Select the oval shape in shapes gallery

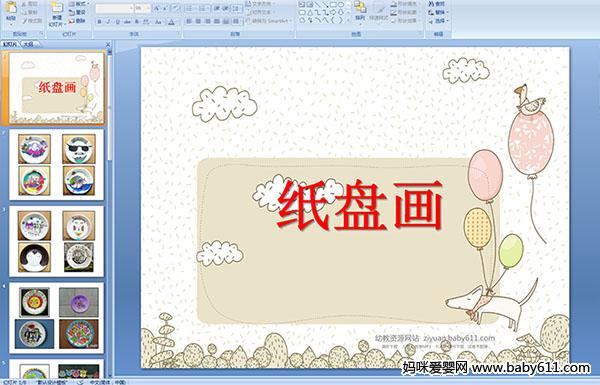click(341, 4)
